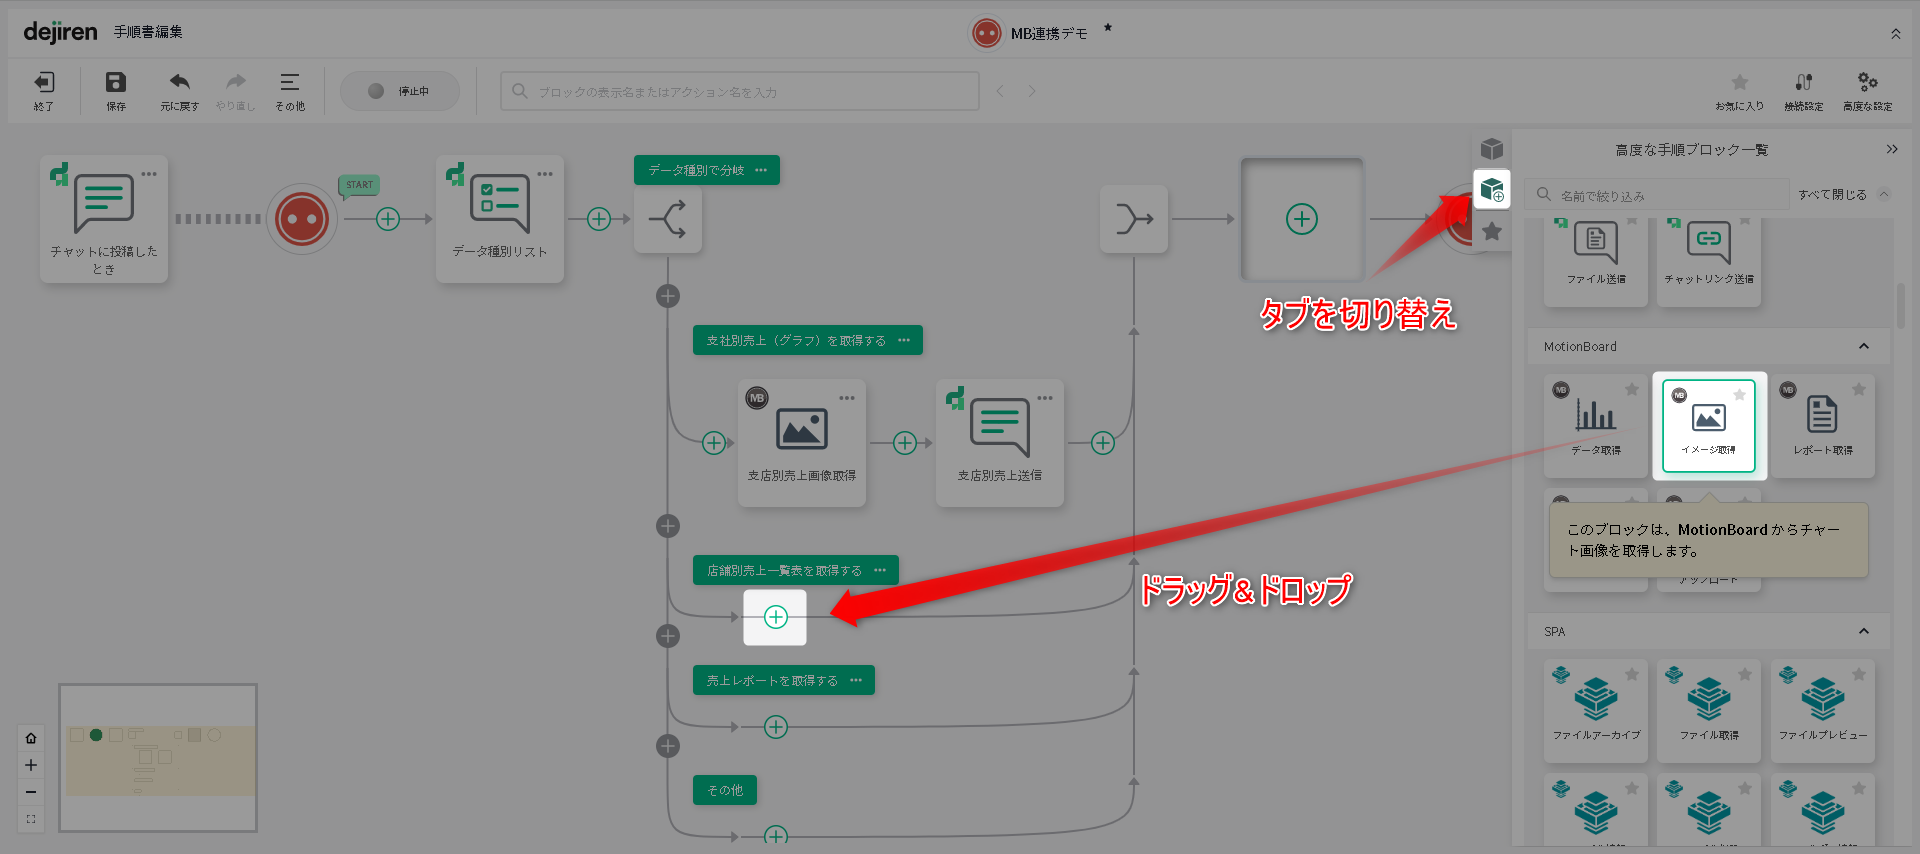Undo with the 元に戻す icon
The width and height of the screenshot is (1920, 854).
(x=180, y=90)
